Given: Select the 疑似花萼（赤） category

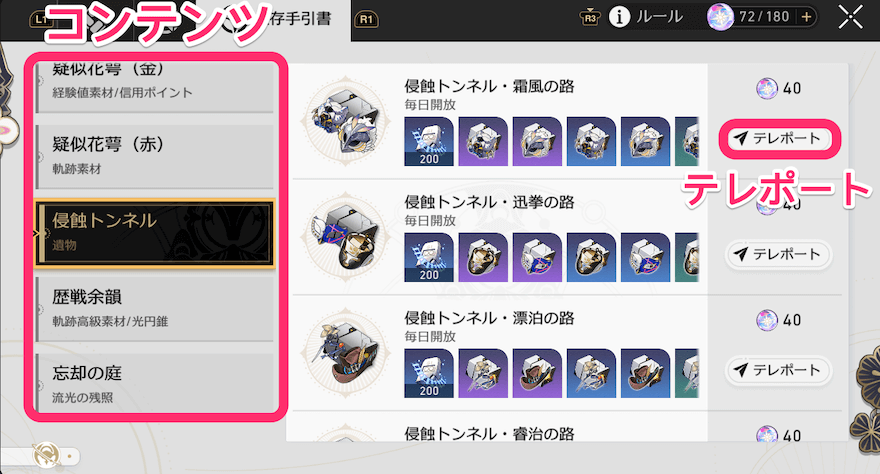Looking at the screenshot, I should tap(155, 156).
